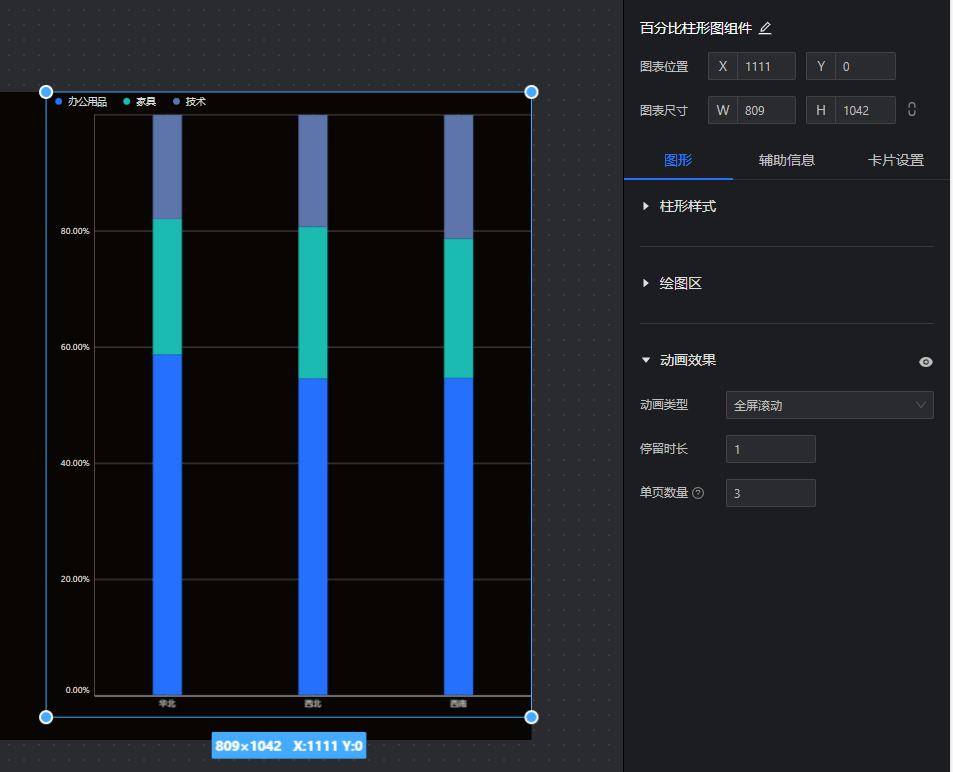Viewport: 953px width, 772px height.
Task: Click help icon next to 单页数量
Action: click(698, 493)
